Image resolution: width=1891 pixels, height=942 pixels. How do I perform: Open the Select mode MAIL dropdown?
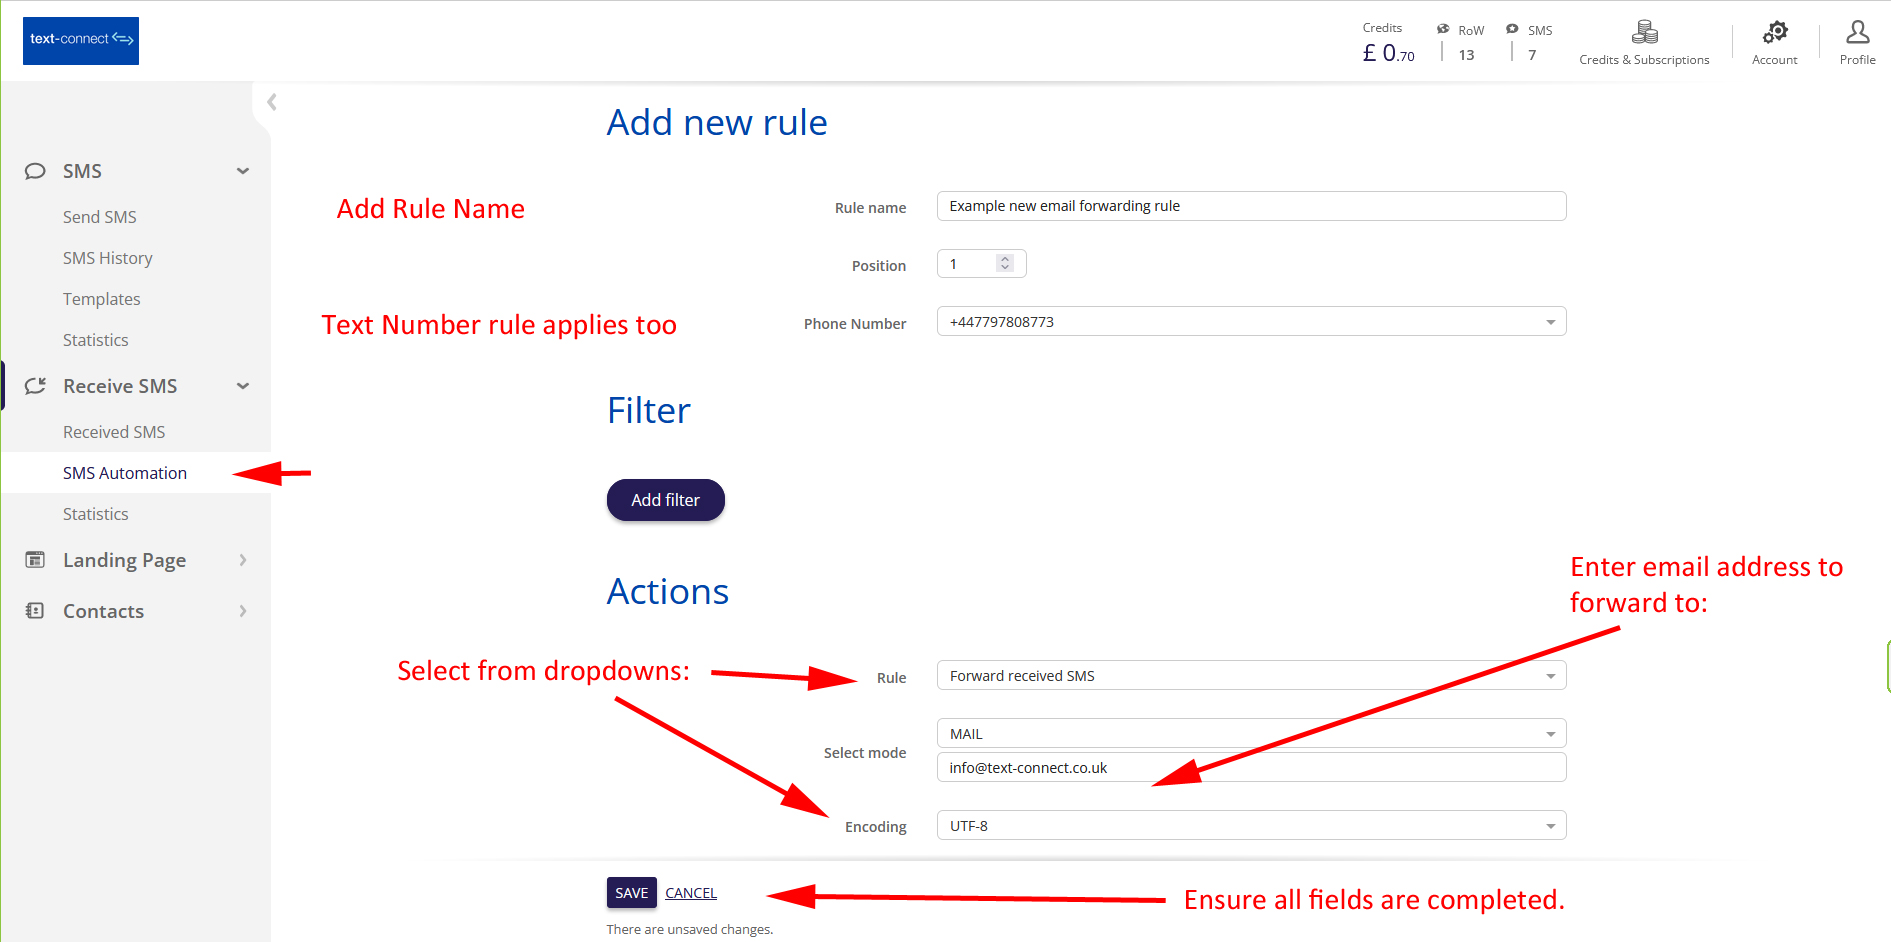pyautogui.click(x=1550, y=732)
